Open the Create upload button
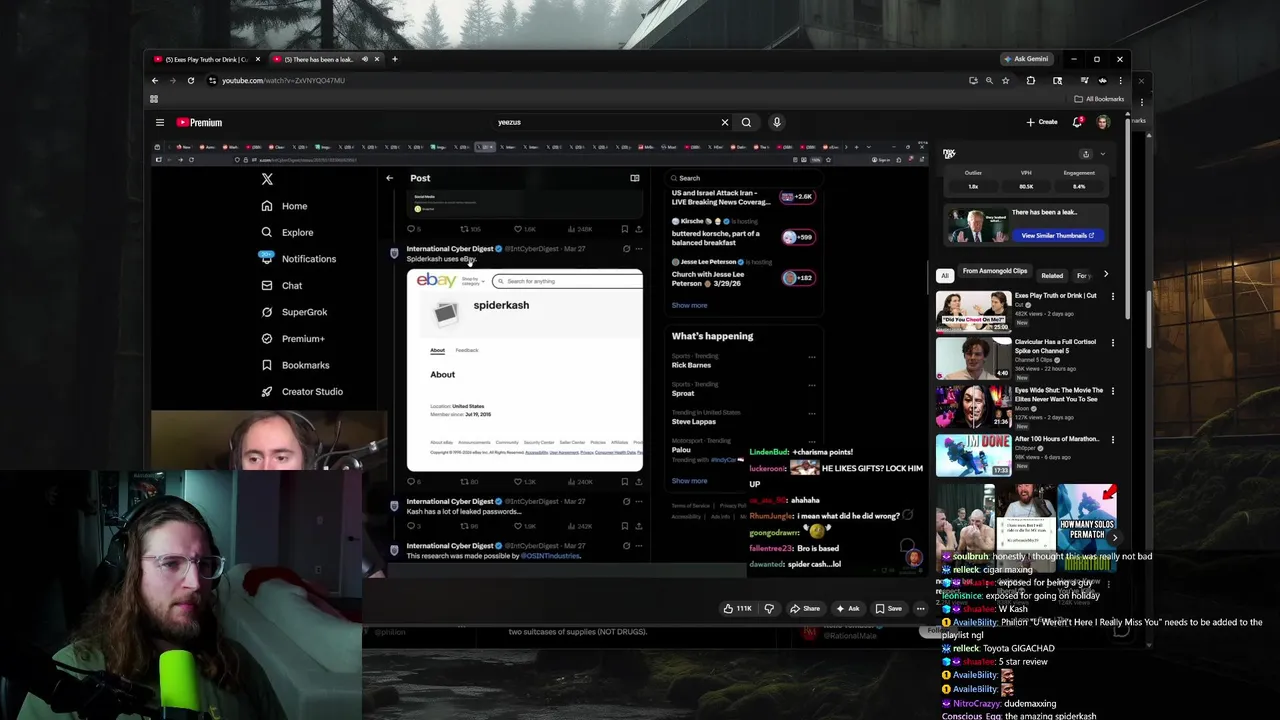The image size is (1280, 720). tap(1042, 122)
